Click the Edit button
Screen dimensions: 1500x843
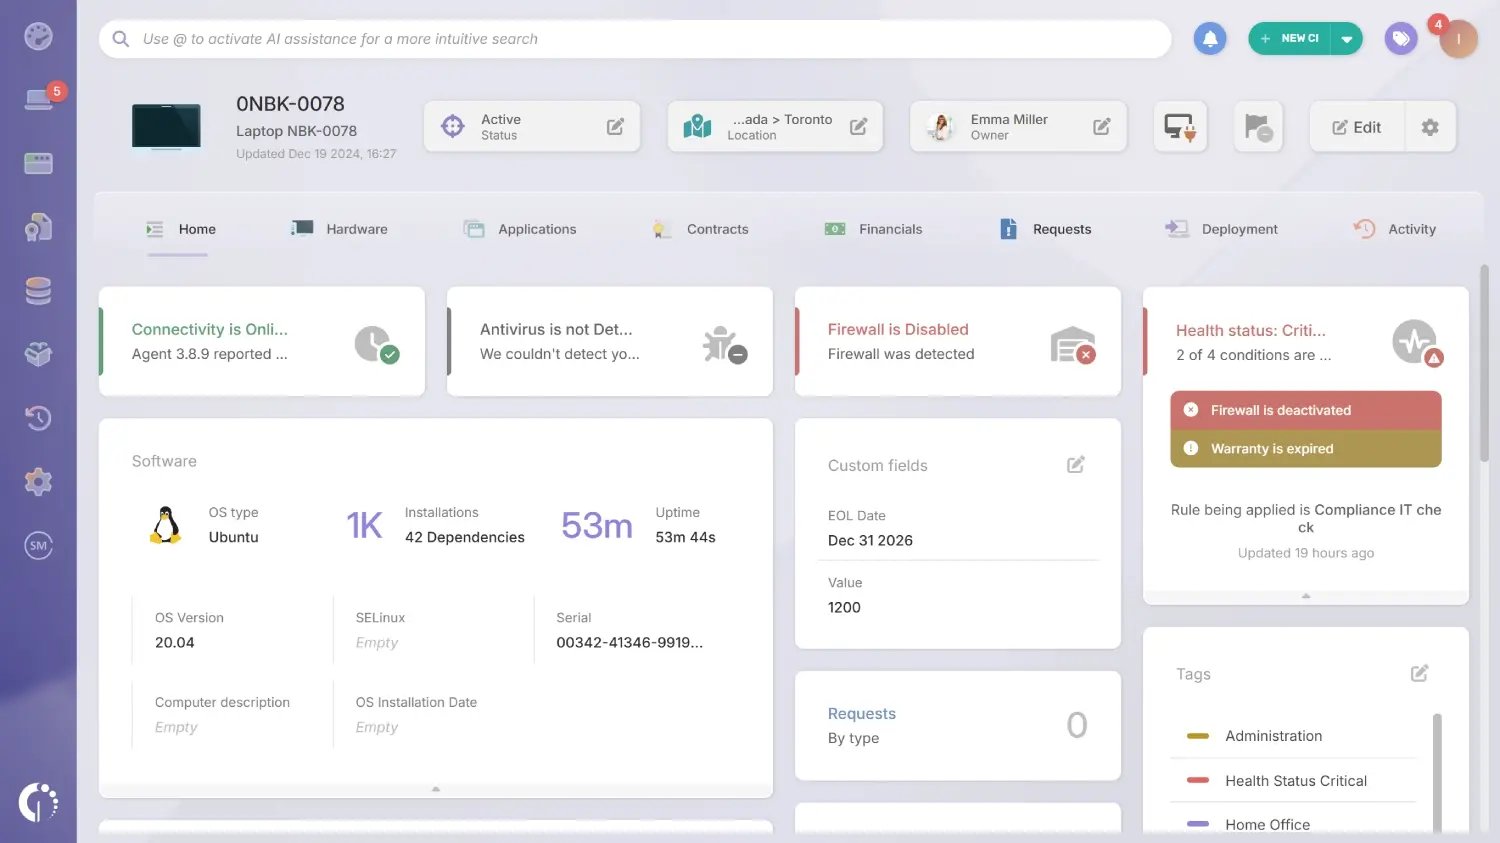click(1356, 126)
